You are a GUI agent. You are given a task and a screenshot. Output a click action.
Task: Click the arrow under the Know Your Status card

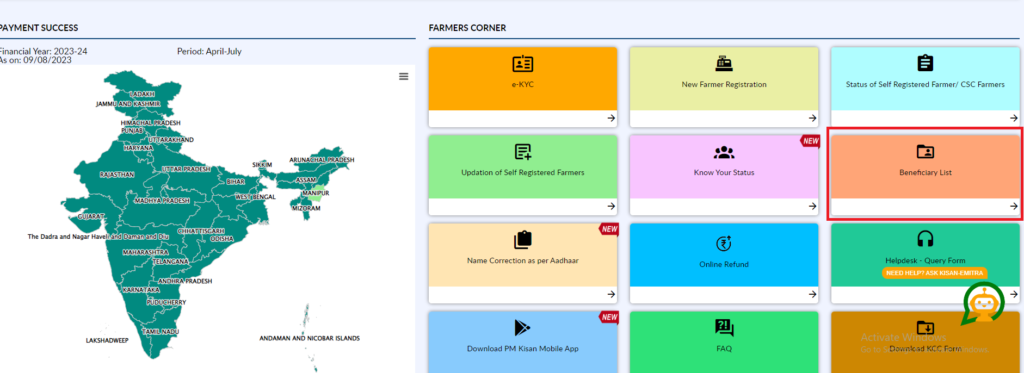pyautogui.click(x=812, y=206)
